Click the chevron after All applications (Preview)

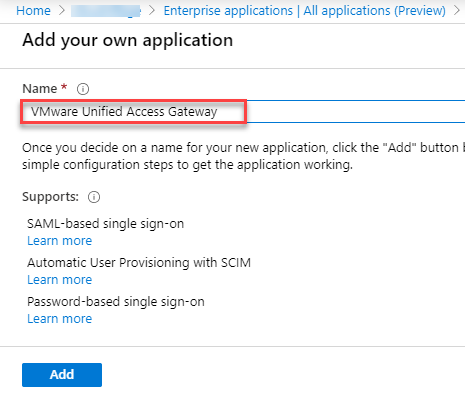(x=457, y=11)
